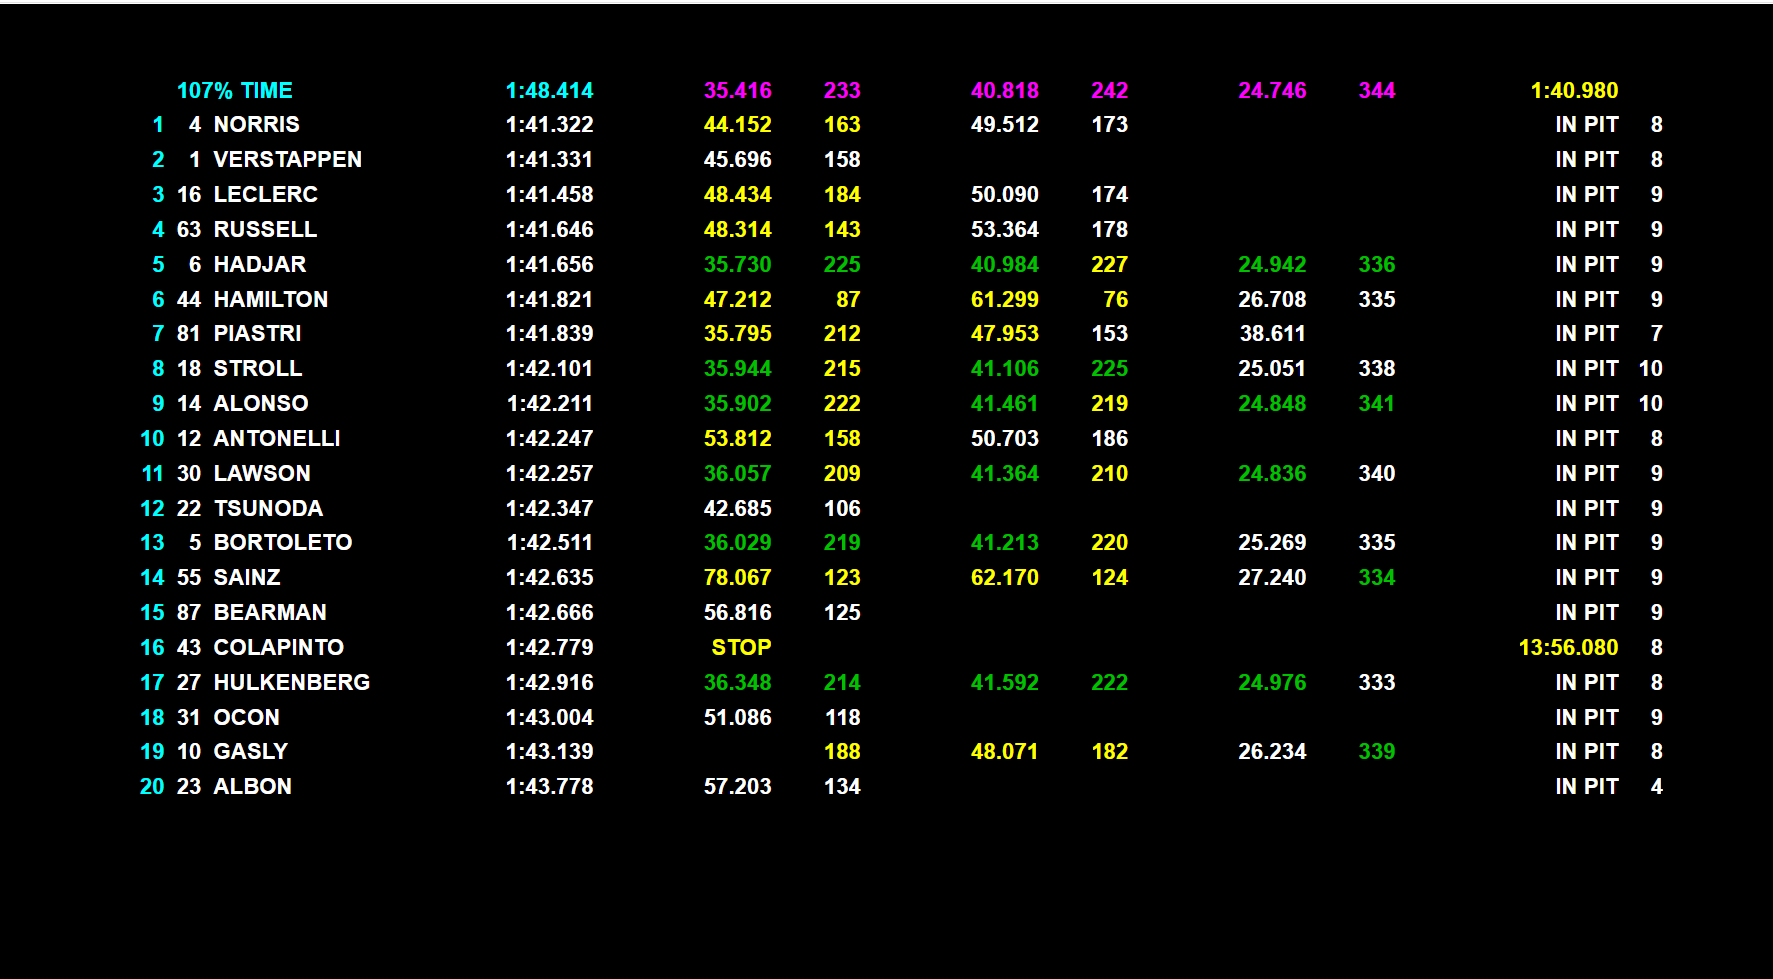Image resolution: width=1773 pixels, height=979 pixels.
Task: Click the IN PIT status for PIASTRI
Action: click(x=1586, y=334)
